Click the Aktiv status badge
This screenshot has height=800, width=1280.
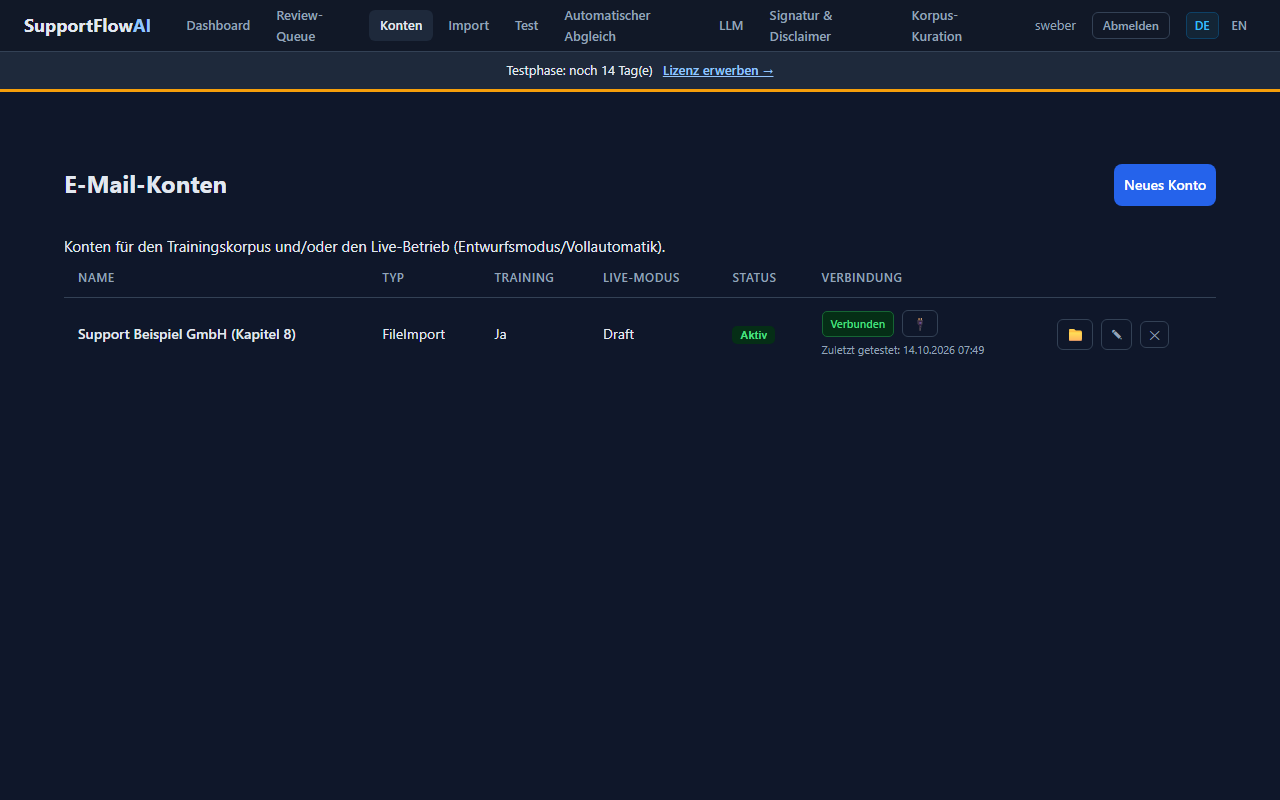754,335
